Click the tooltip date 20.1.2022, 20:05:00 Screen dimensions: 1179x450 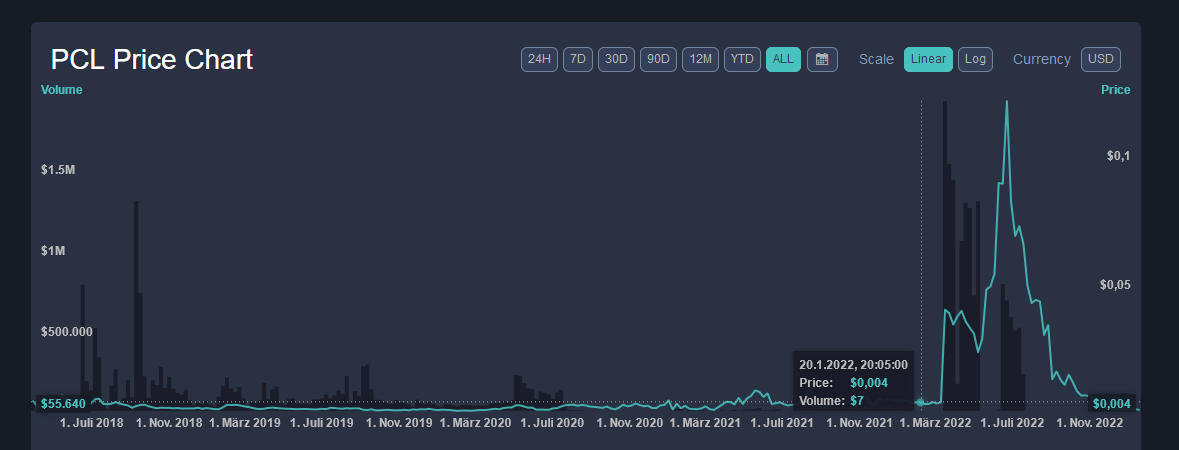tap(853, 365)
